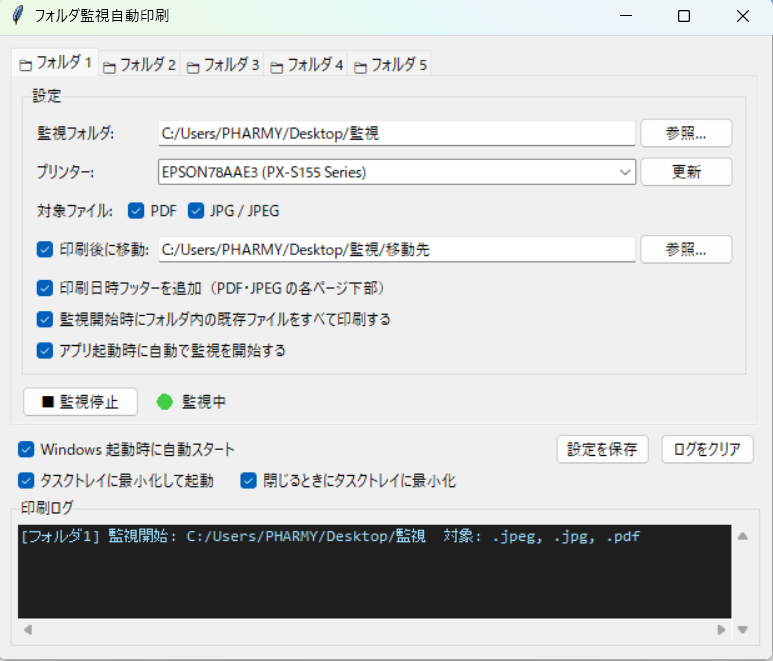Screen dimensions: 773x661
Task: Click 参照... next to 監視フォルダ
Action: (x=686, y=133)
